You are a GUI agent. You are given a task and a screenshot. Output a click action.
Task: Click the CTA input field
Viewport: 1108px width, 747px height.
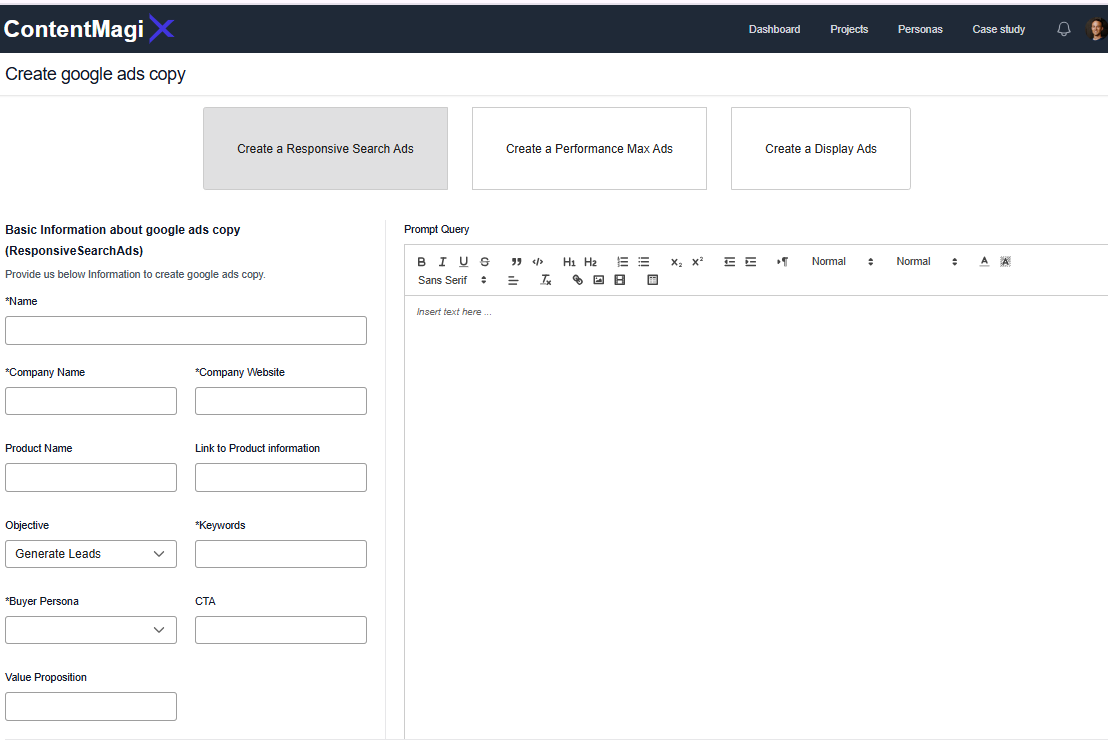[x=281, y=630]
